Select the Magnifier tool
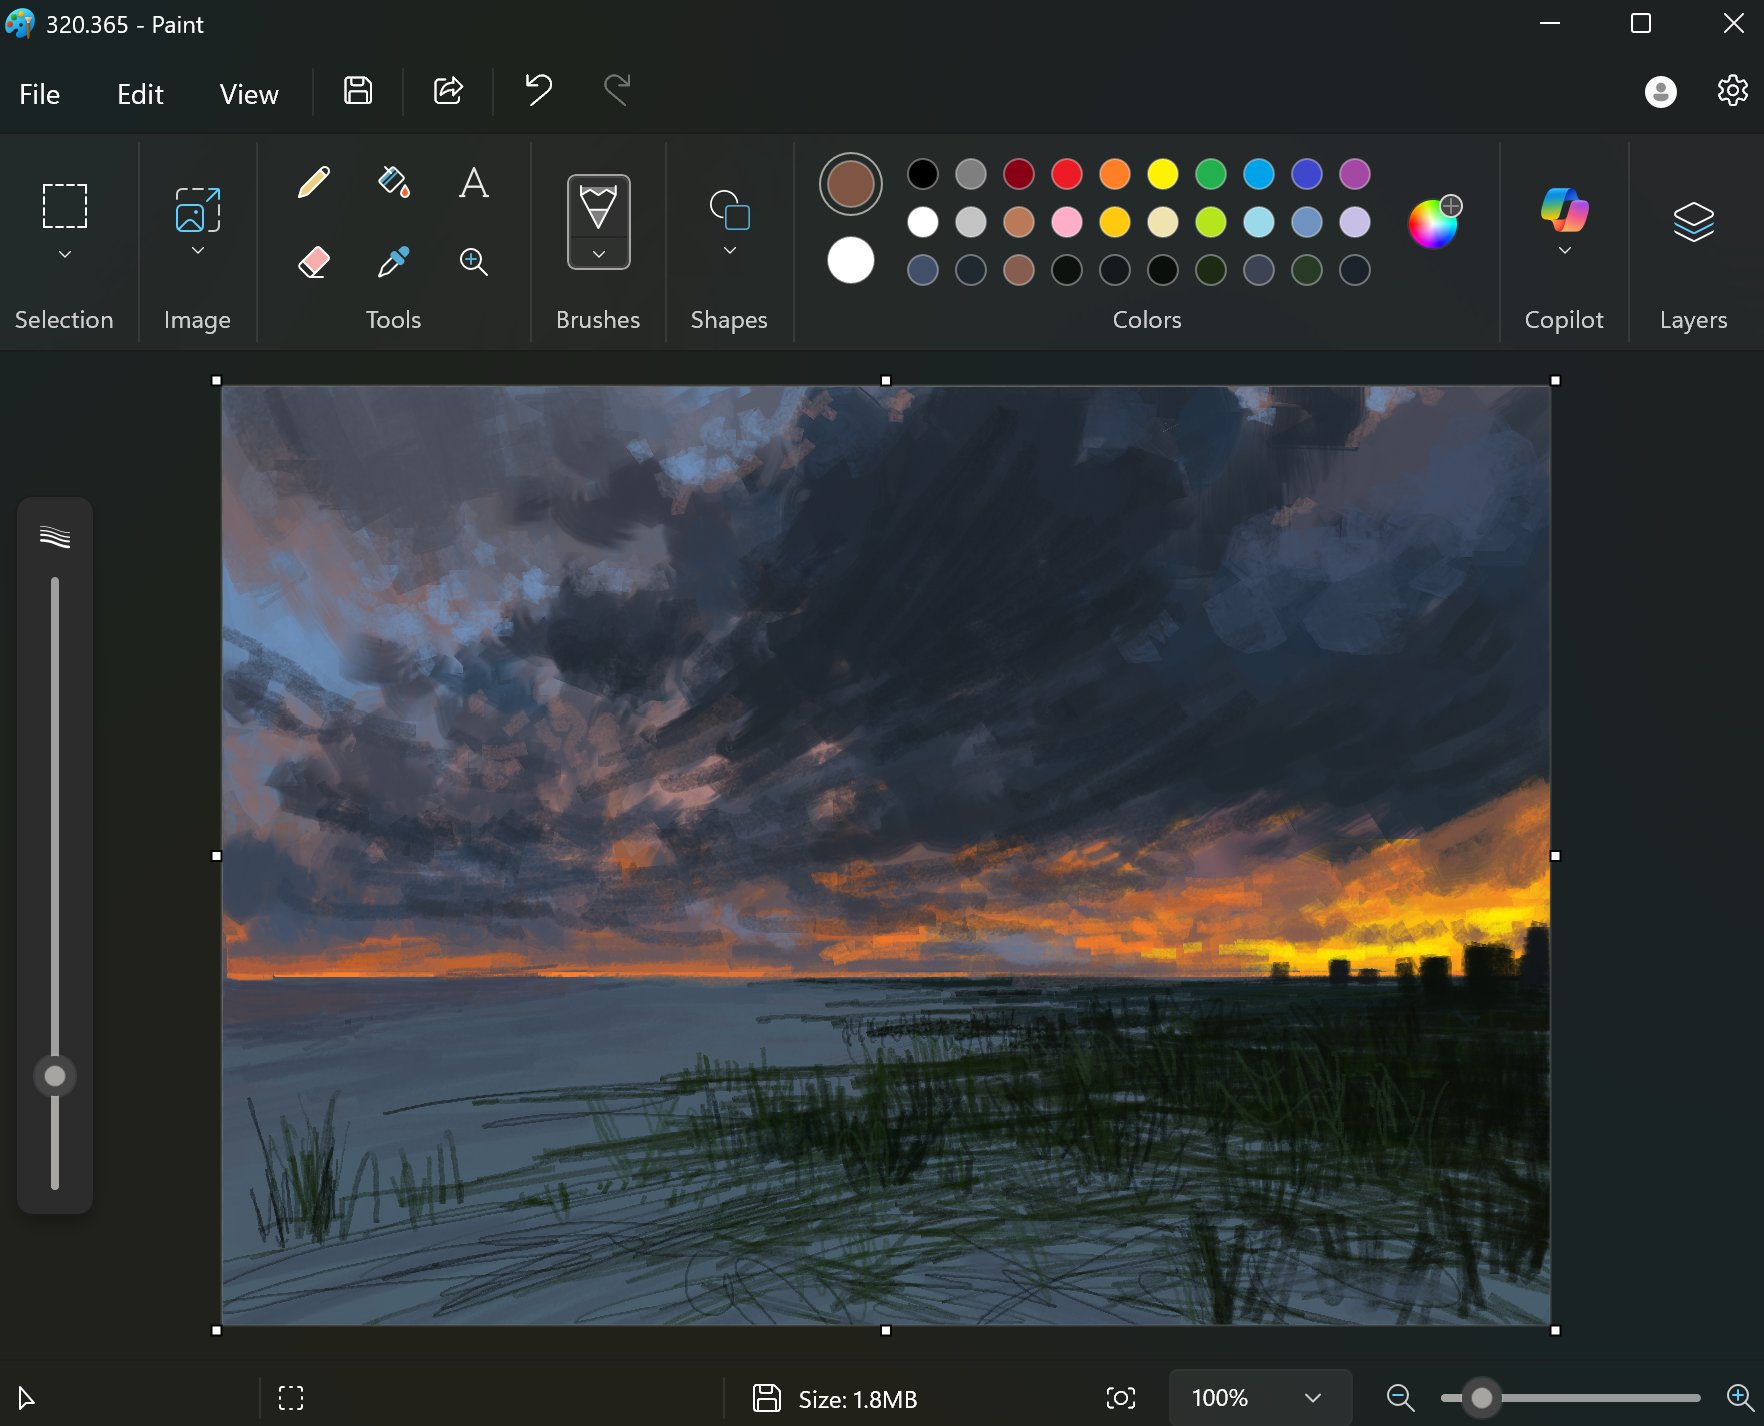 tap(473, 262)
